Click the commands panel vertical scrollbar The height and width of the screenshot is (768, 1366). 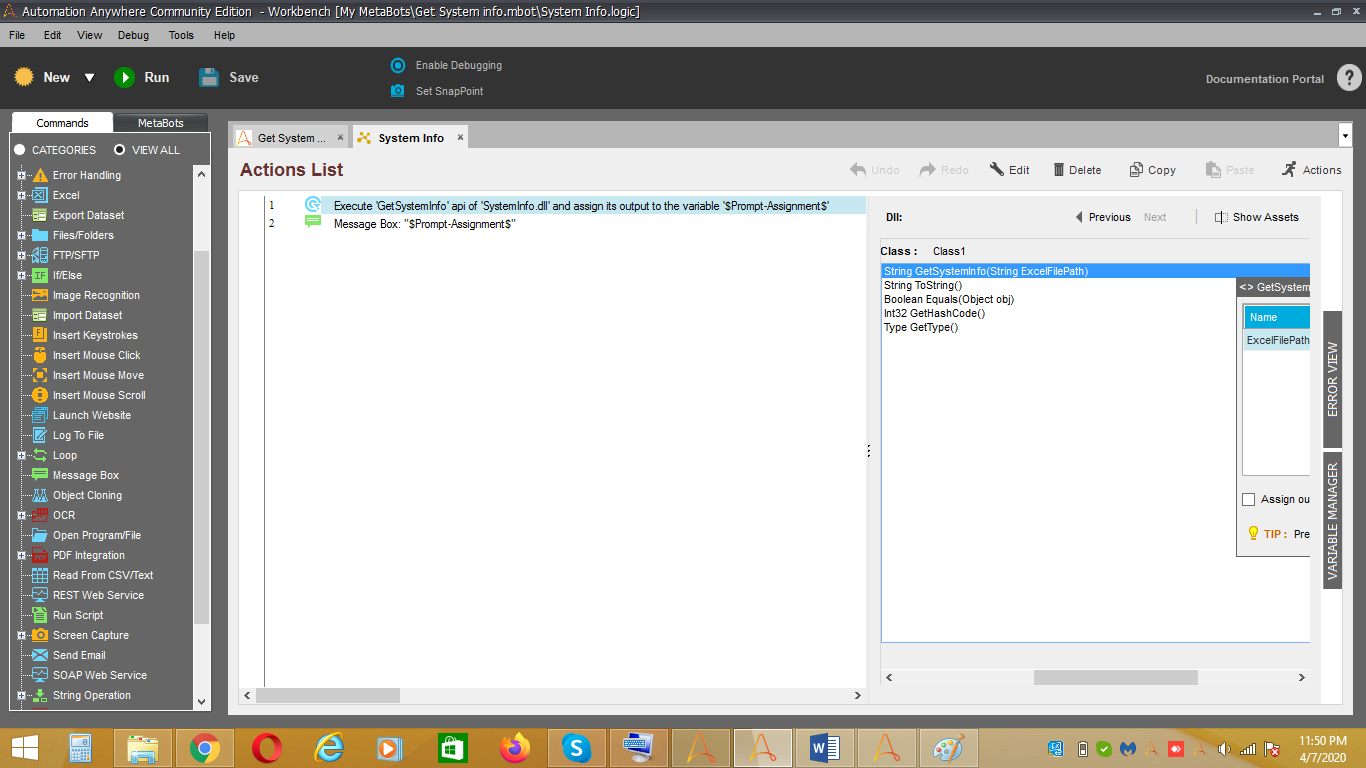click(x=201, y=435)
